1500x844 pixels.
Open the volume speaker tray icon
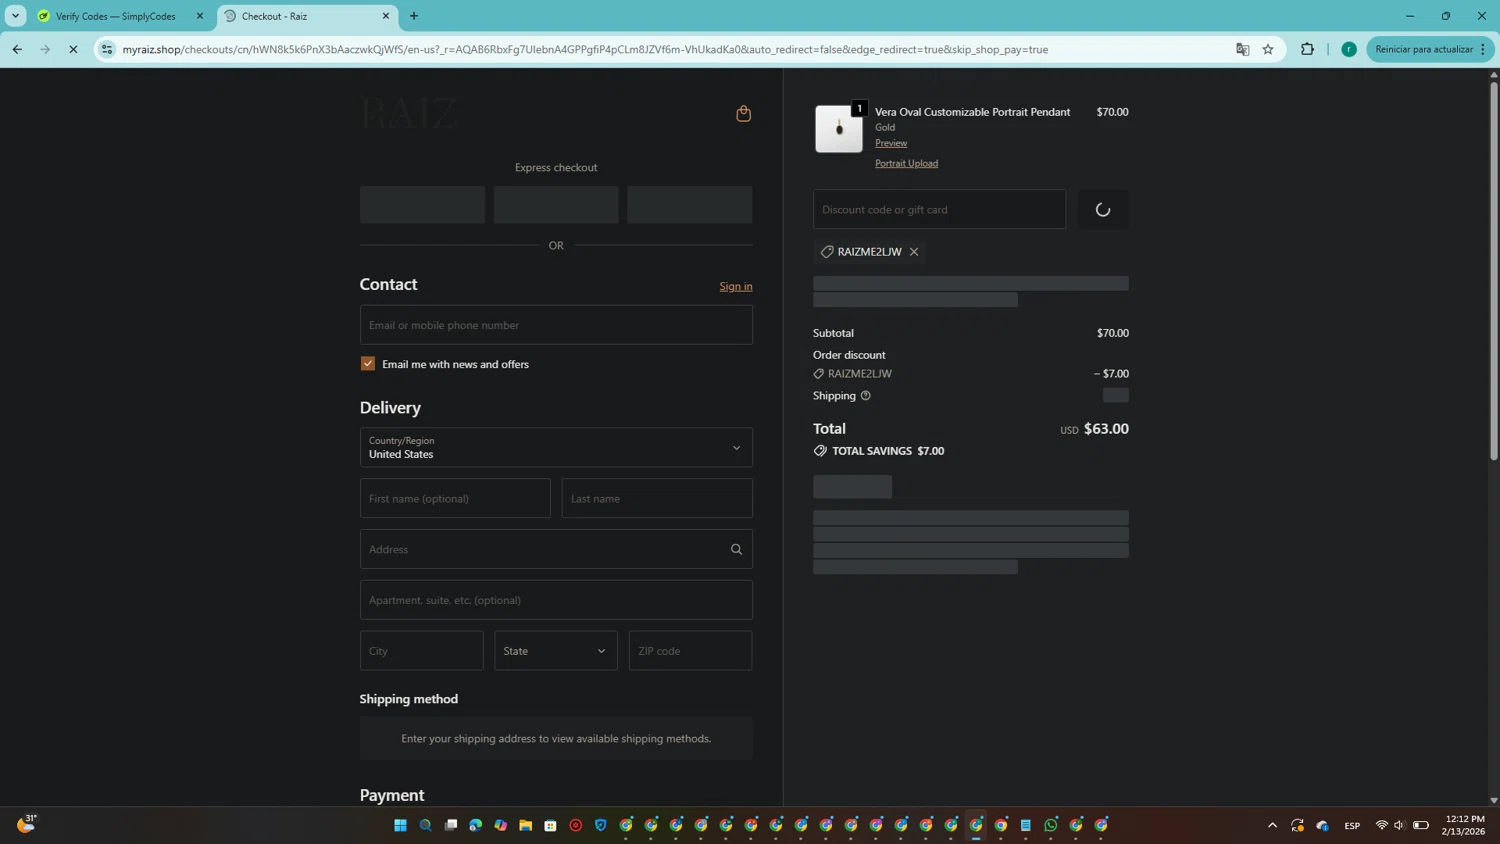tap(1400, 825)
